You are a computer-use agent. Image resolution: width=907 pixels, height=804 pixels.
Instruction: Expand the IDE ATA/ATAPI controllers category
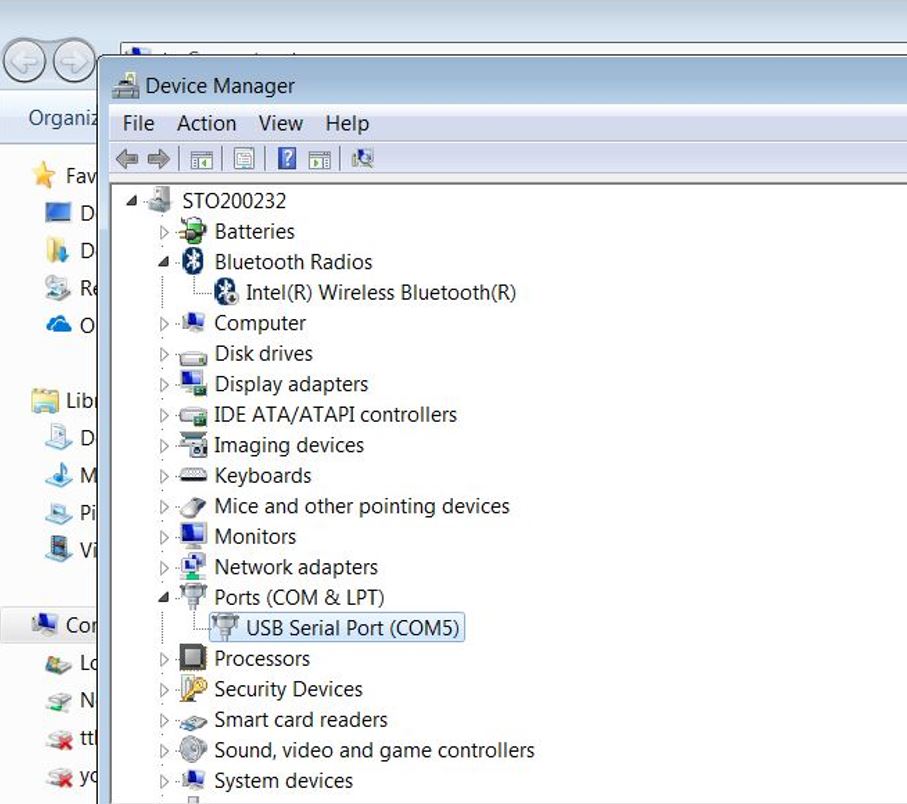click(x=164, y=415)
